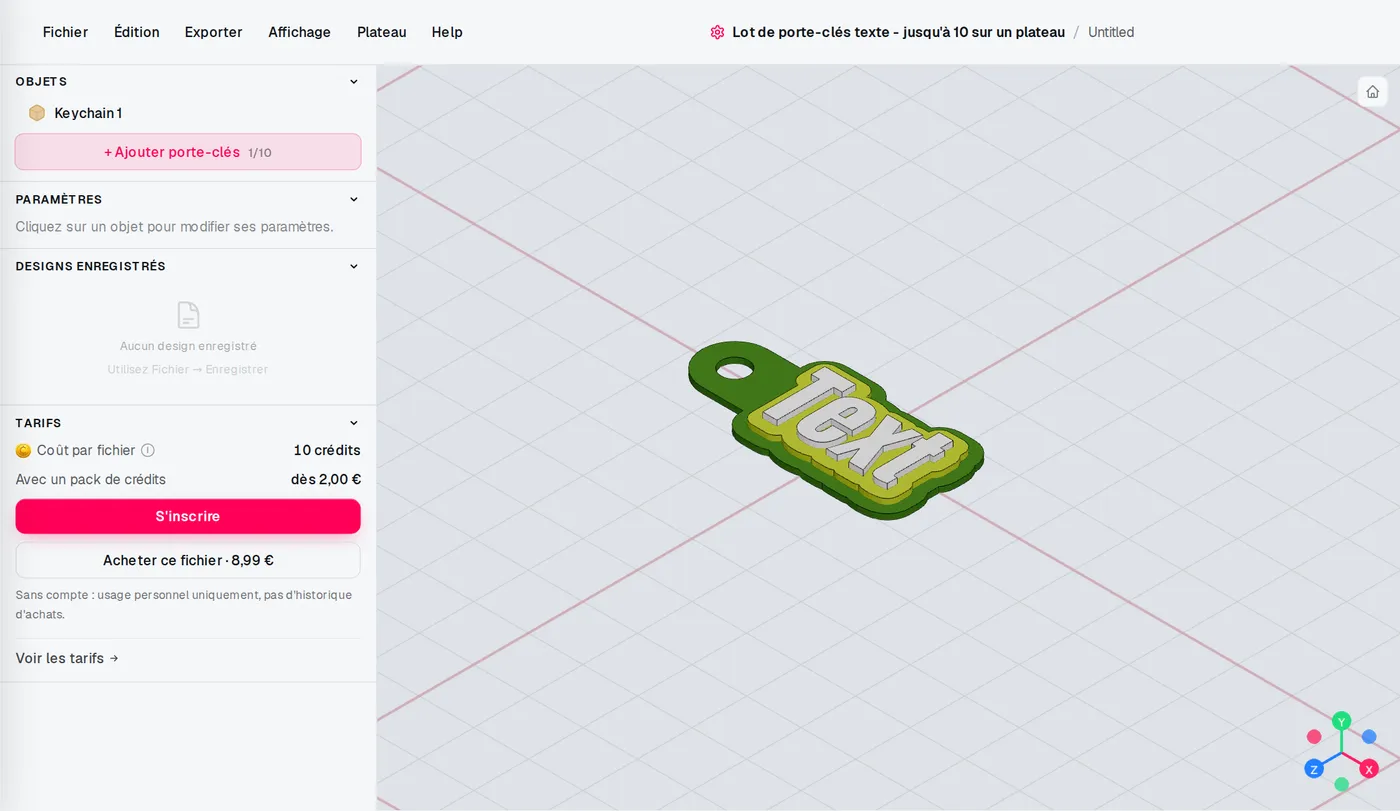Snap view to the blue Z axis
The image size is (1400, 811).
pyautogui.click(x=1314, y=769)
